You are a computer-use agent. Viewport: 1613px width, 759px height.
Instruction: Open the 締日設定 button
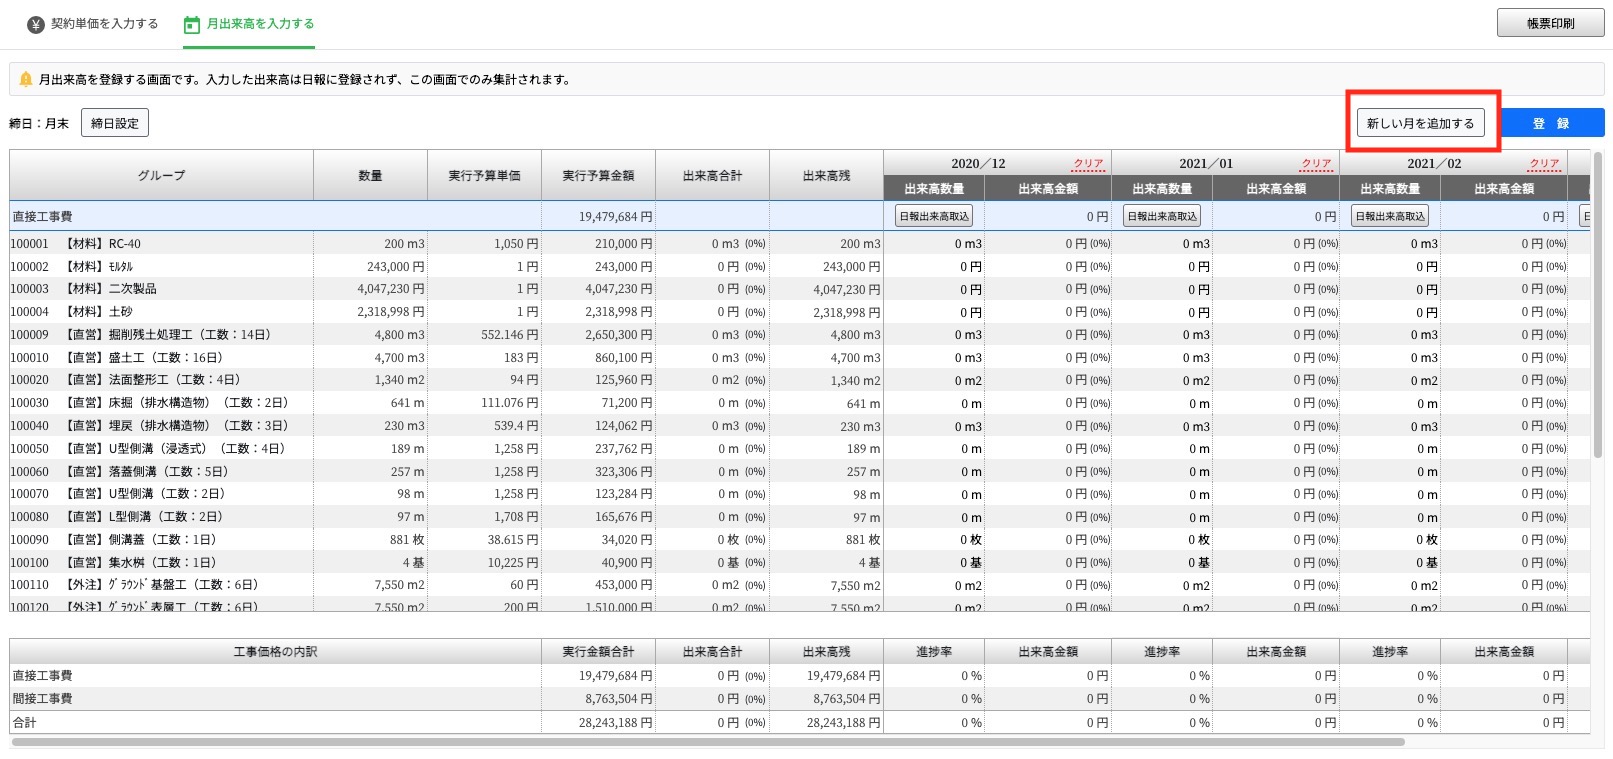pyautogui.click(x=115, y=123)
